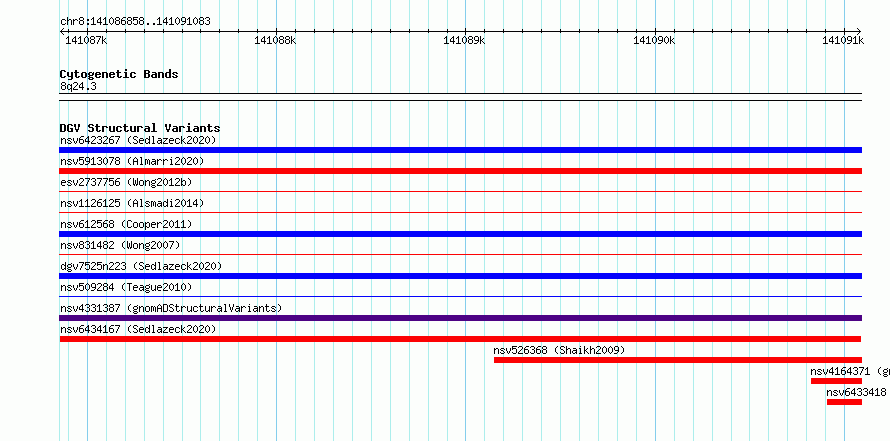This screenshot has height=441, width=890.
Task: Open the nsv5913078 (Almarri2020) variant label
Action: 132,161
